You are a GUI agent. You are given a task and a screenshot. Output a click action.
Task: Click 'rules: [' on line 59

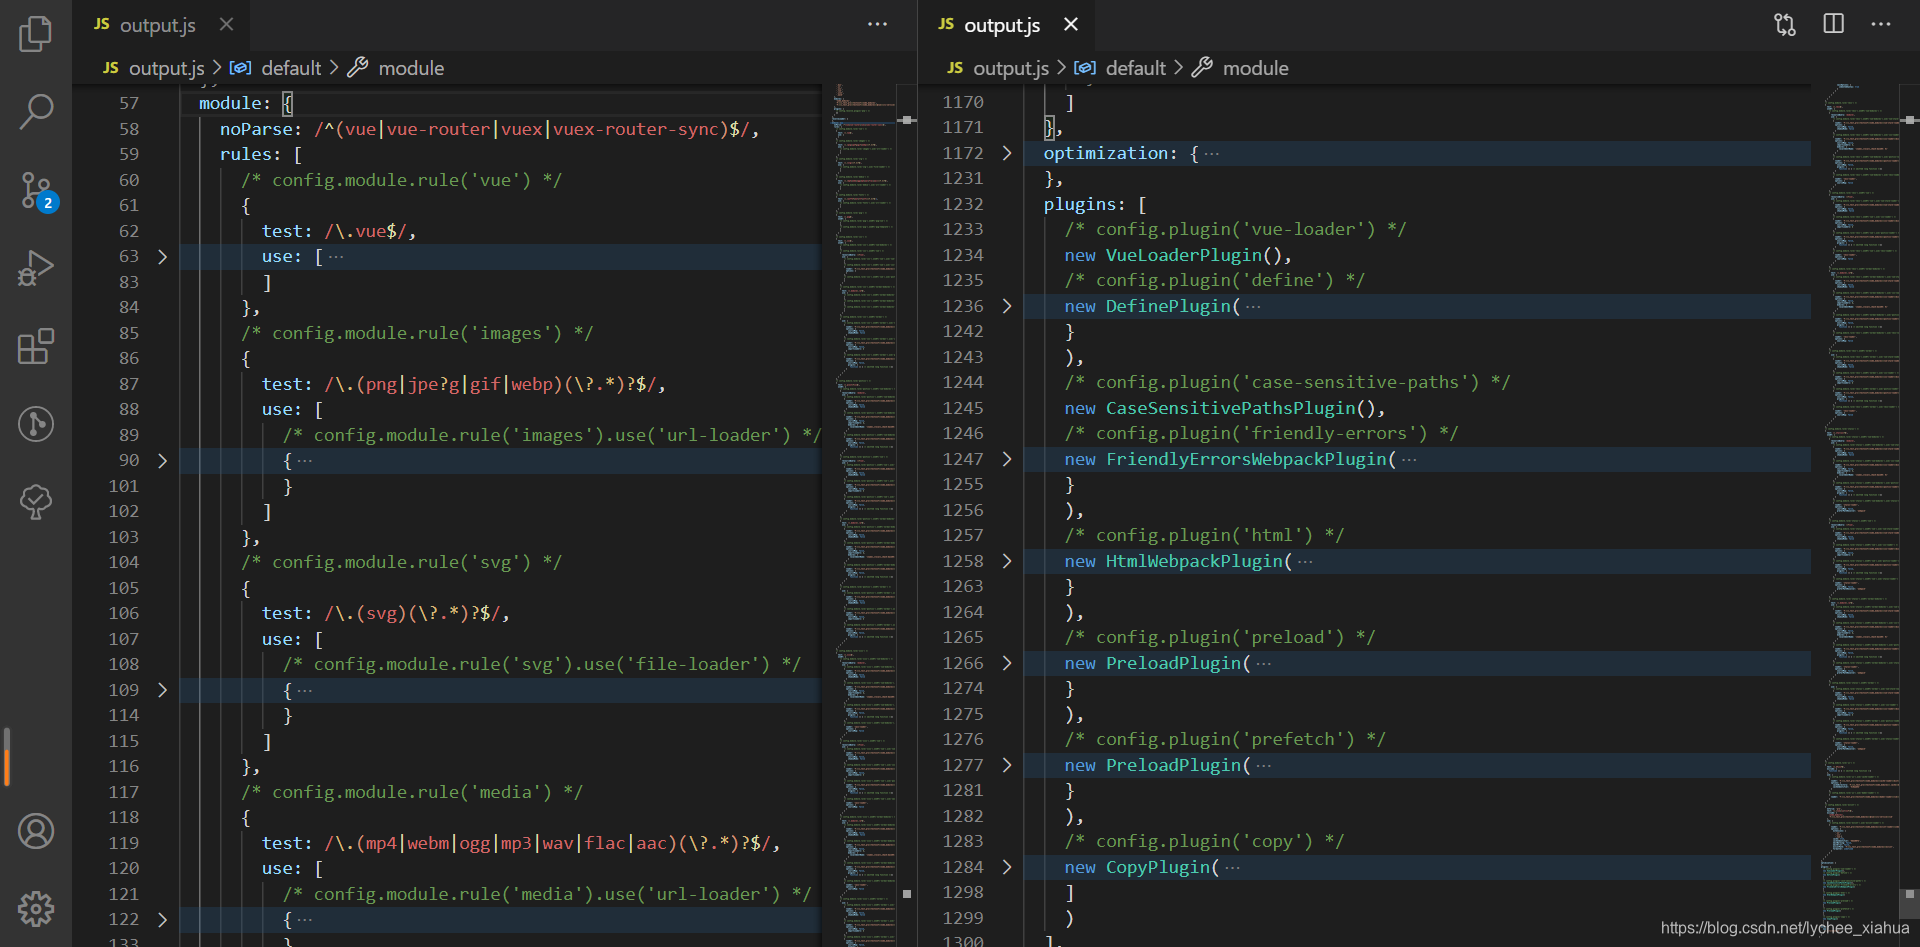(261, 154)
